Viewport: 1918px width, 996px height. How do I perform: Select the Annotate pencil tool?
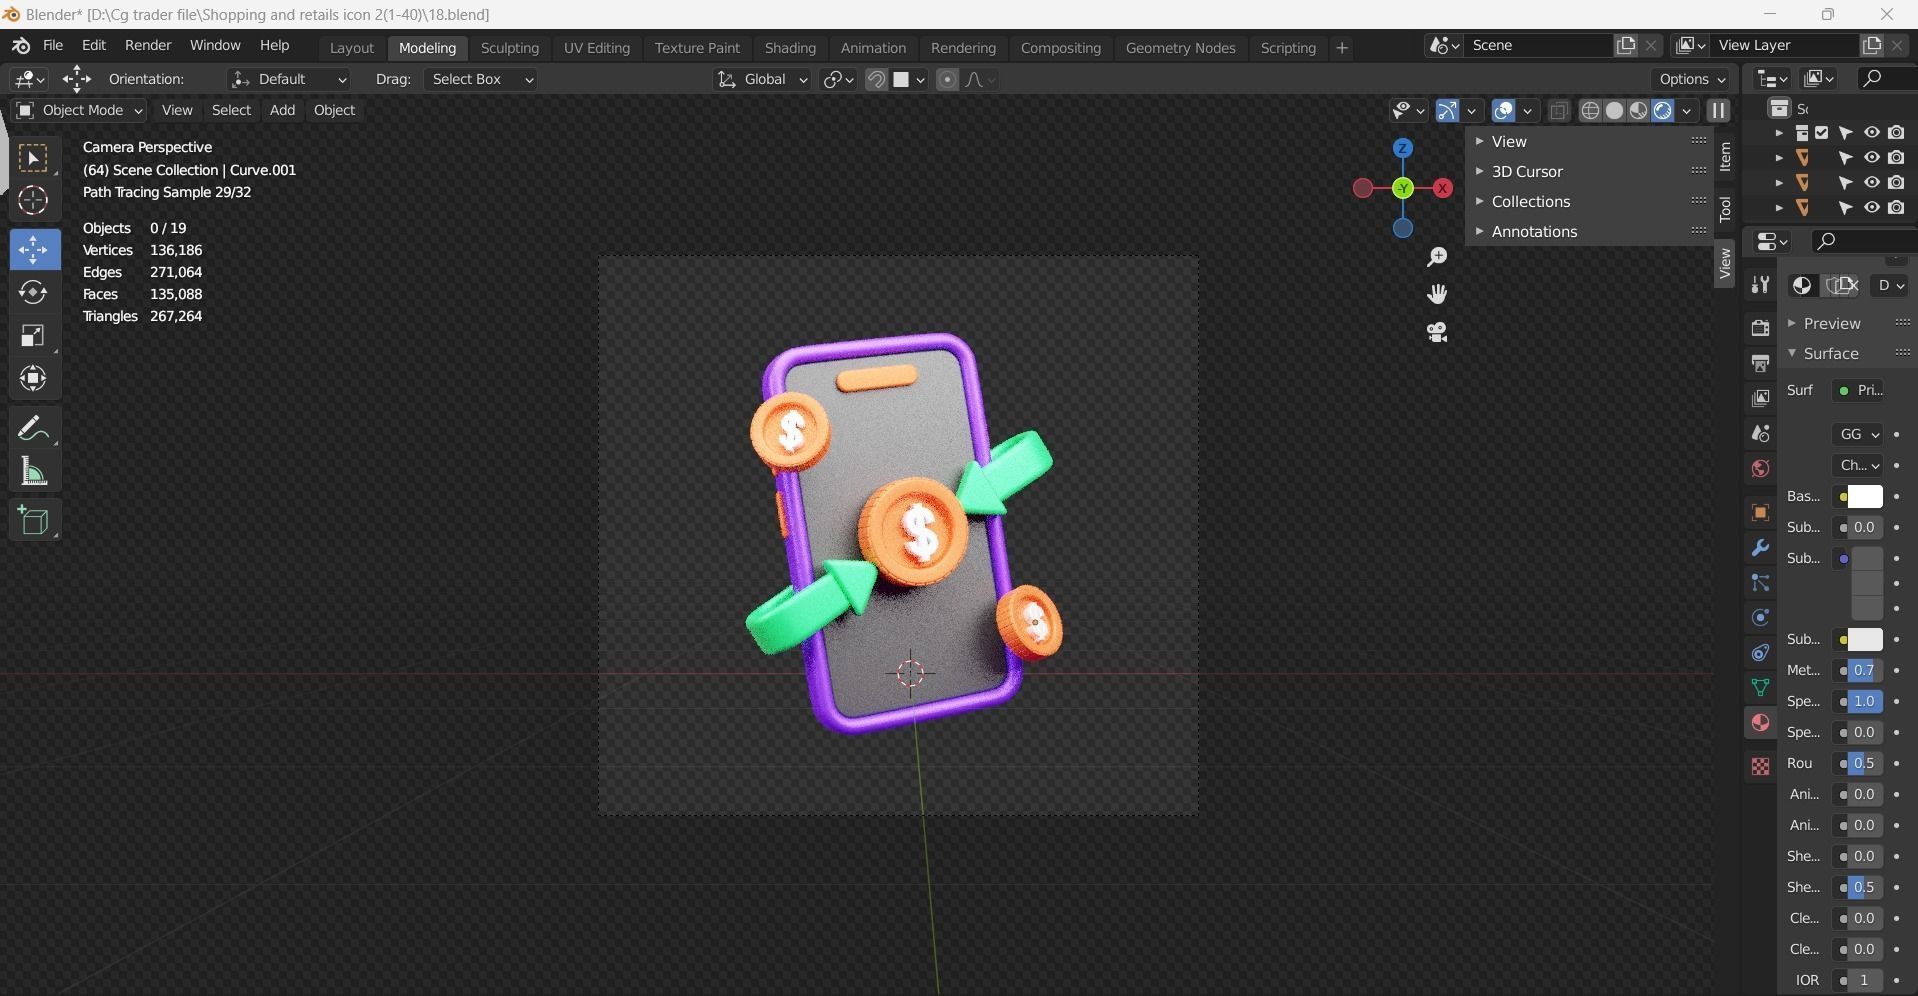coord(33,429)
